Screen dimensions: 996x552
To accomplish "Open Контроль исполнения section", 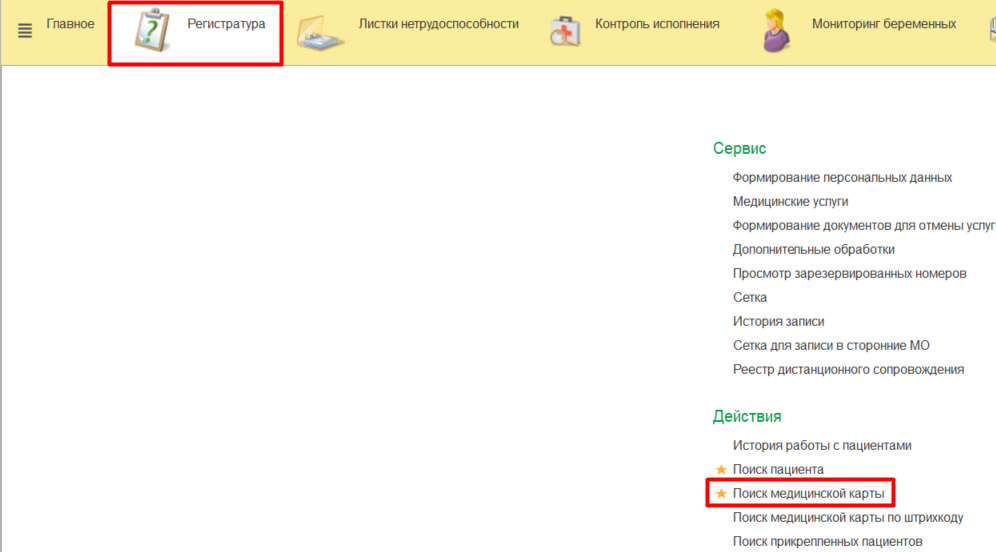I will click(657, 24).
